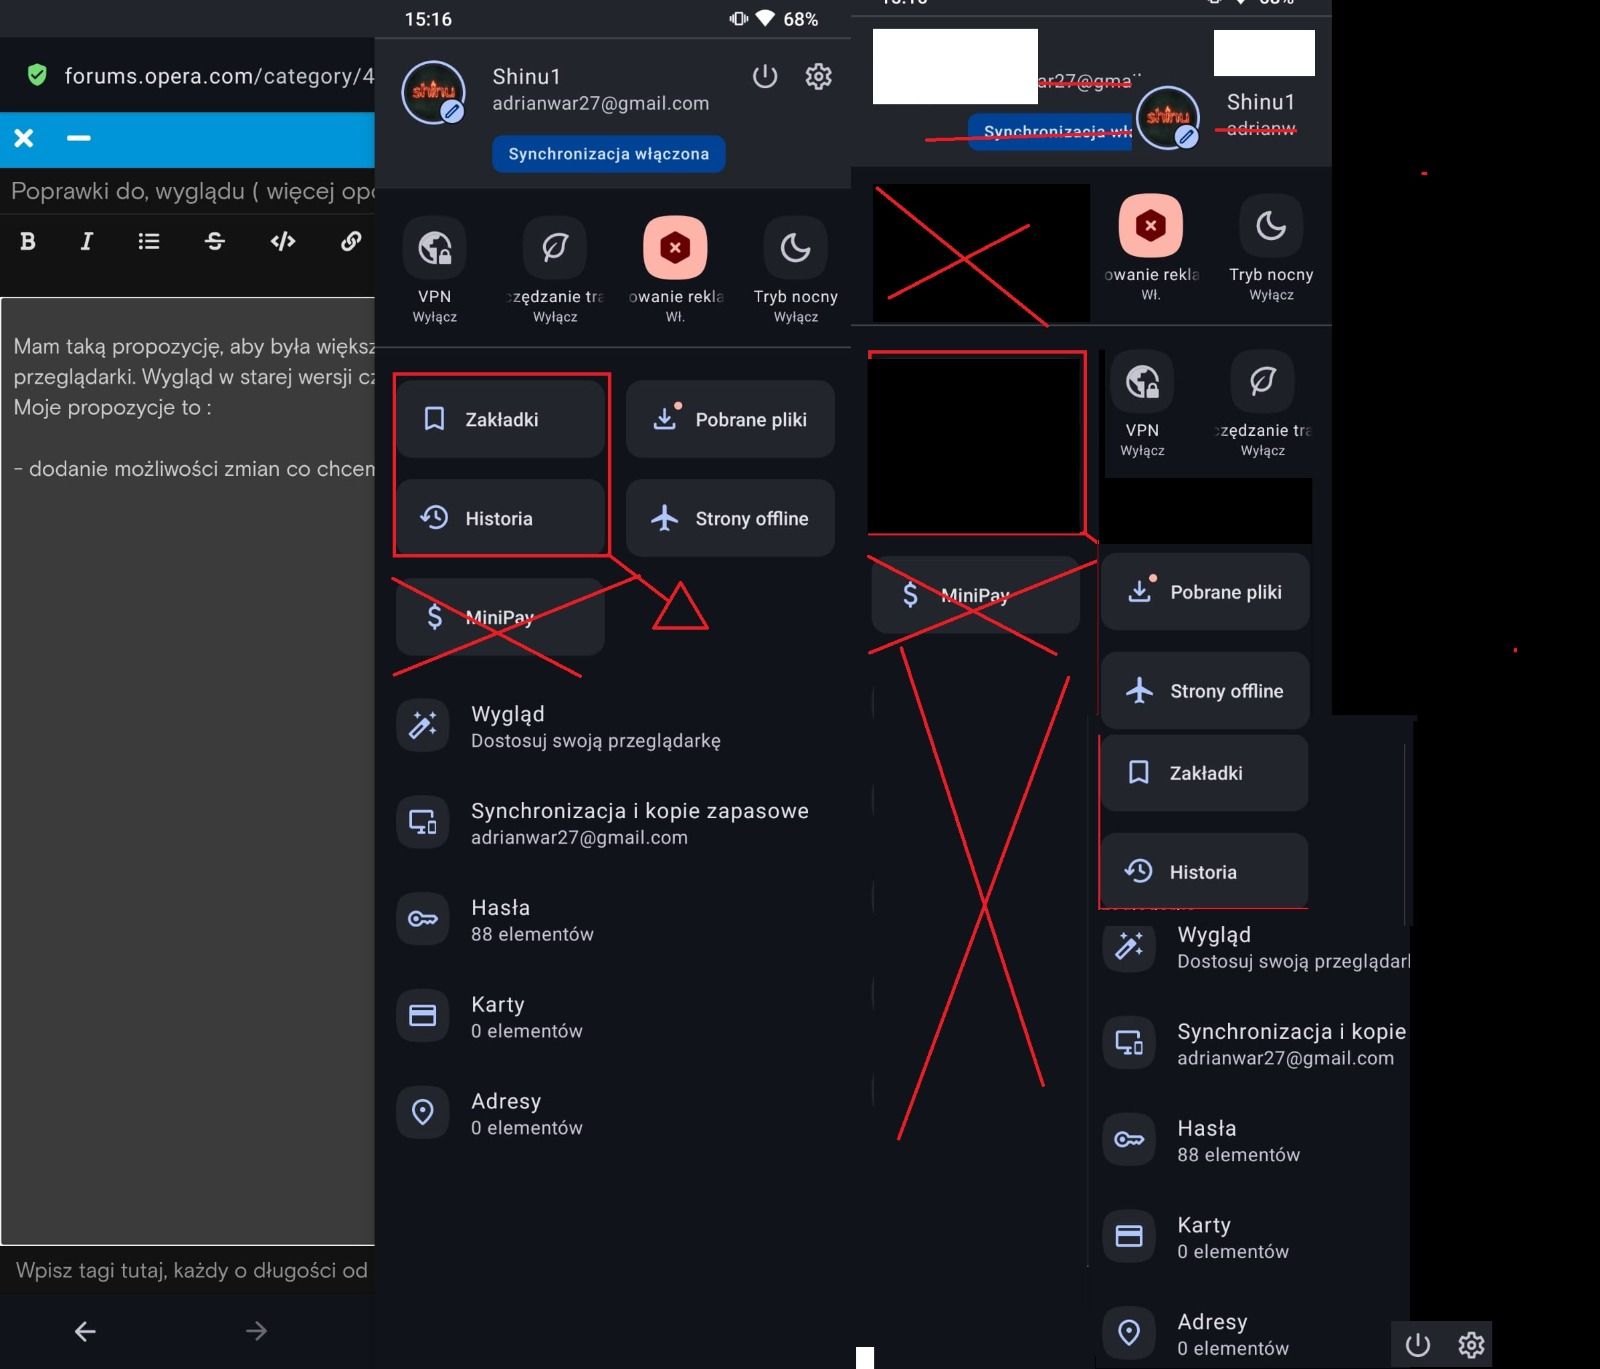Toggle bold formatting in the forum editor

point(28,241)
